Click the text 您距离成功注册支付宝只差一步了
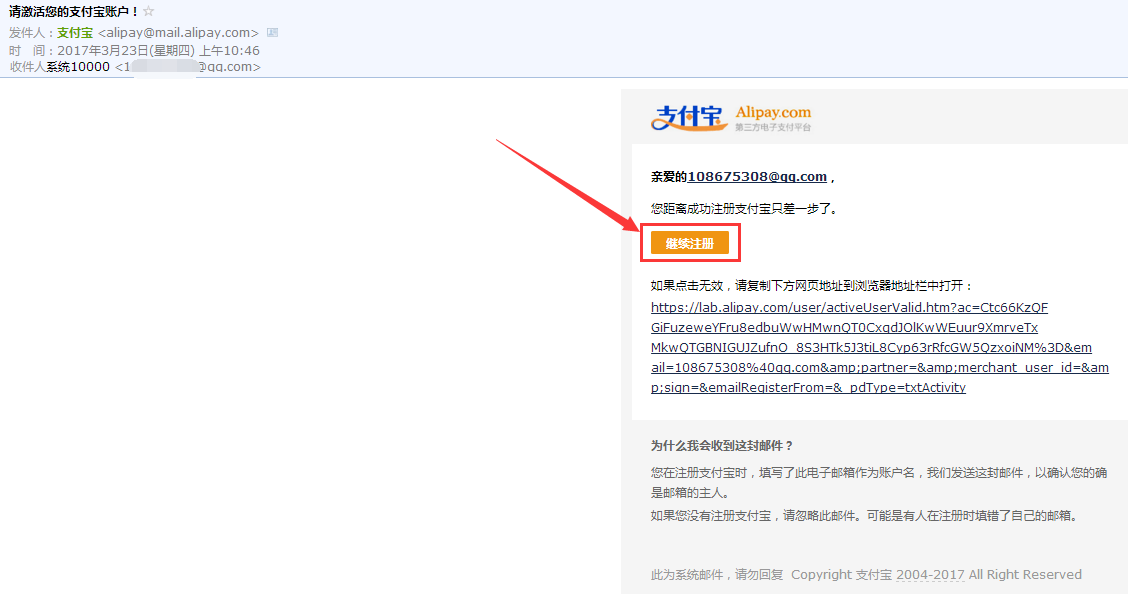The height and width of the screenshot is (594, 1128). (x=744, y=210)
